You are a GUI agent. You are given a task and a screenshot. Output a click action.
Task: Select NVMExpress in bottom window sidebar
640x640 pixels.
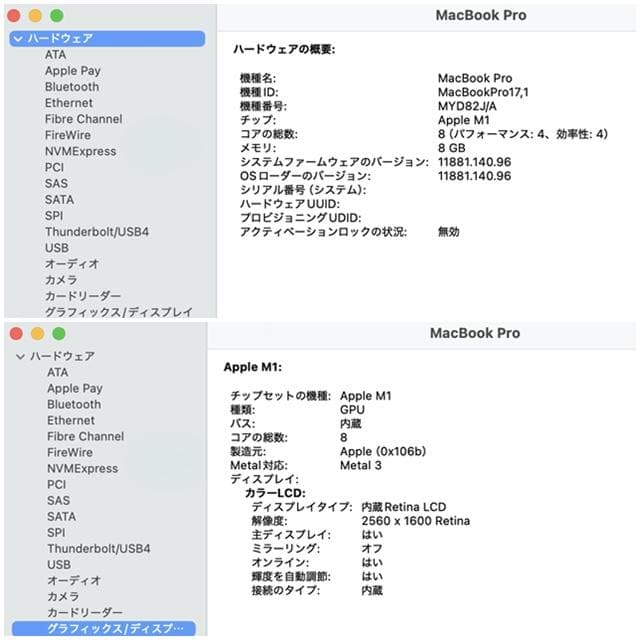click(x=82, y=469)
